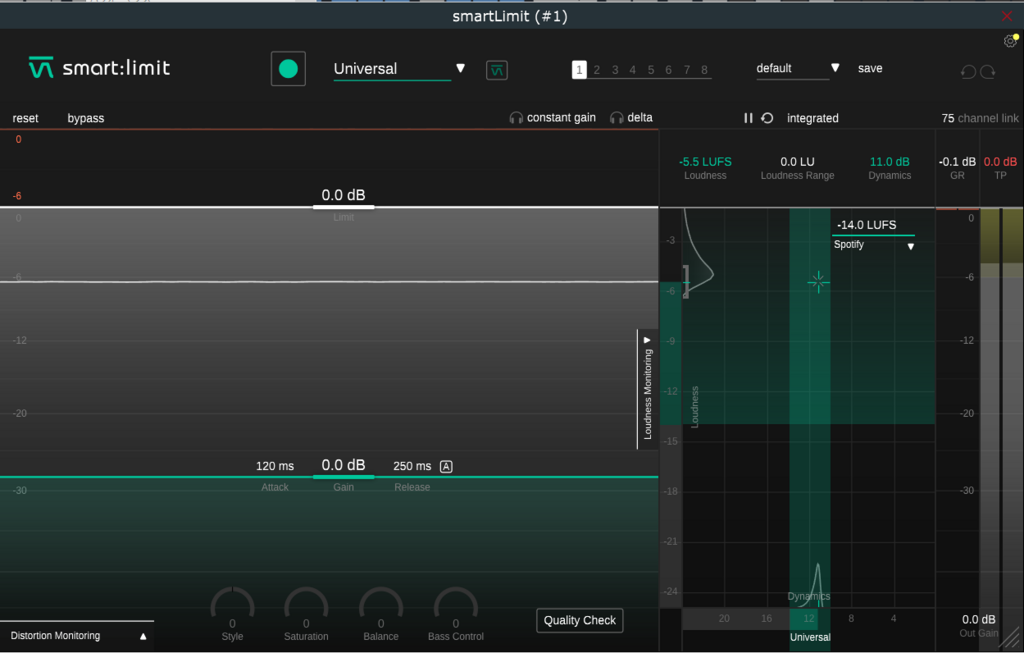Click the 0.0 dB Out Gain value
Screen dimensions: 1024x653
click(x=978, y=619)
